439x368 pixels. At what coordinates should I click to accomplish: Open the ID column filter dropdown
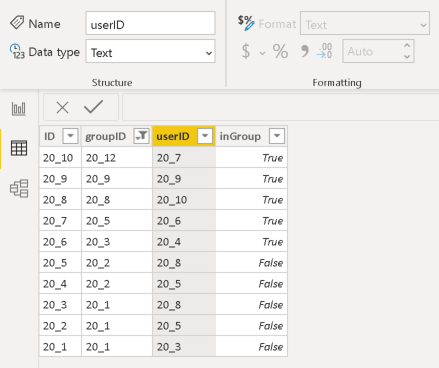tap(70, 136)
